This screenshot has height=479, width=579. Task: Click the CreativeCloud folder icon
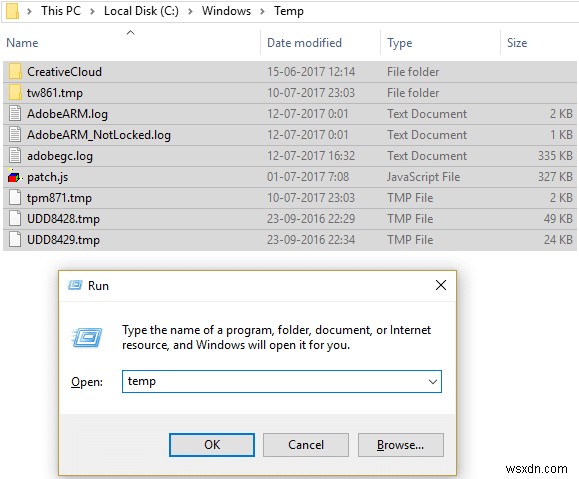click(x=15, y=72)
